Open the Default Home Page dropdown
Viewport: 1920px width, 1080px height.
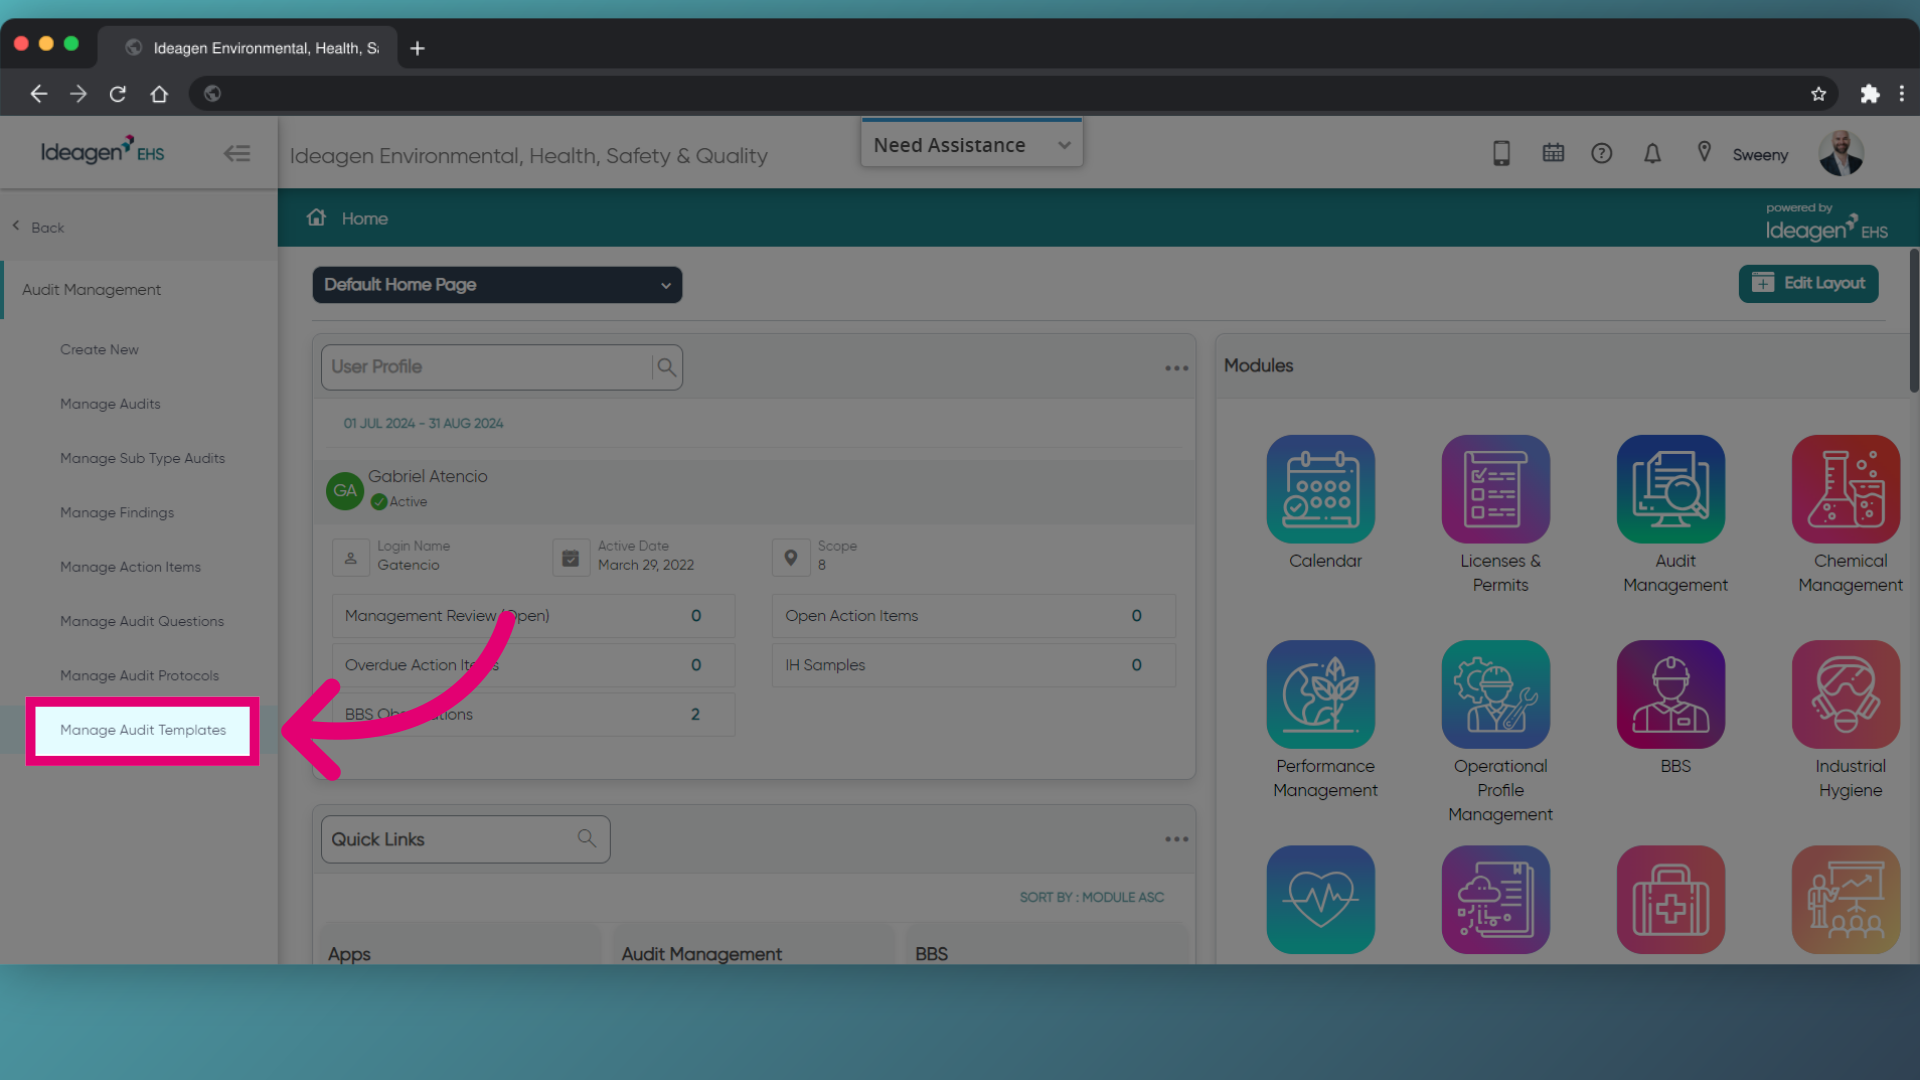click(497, 285)
